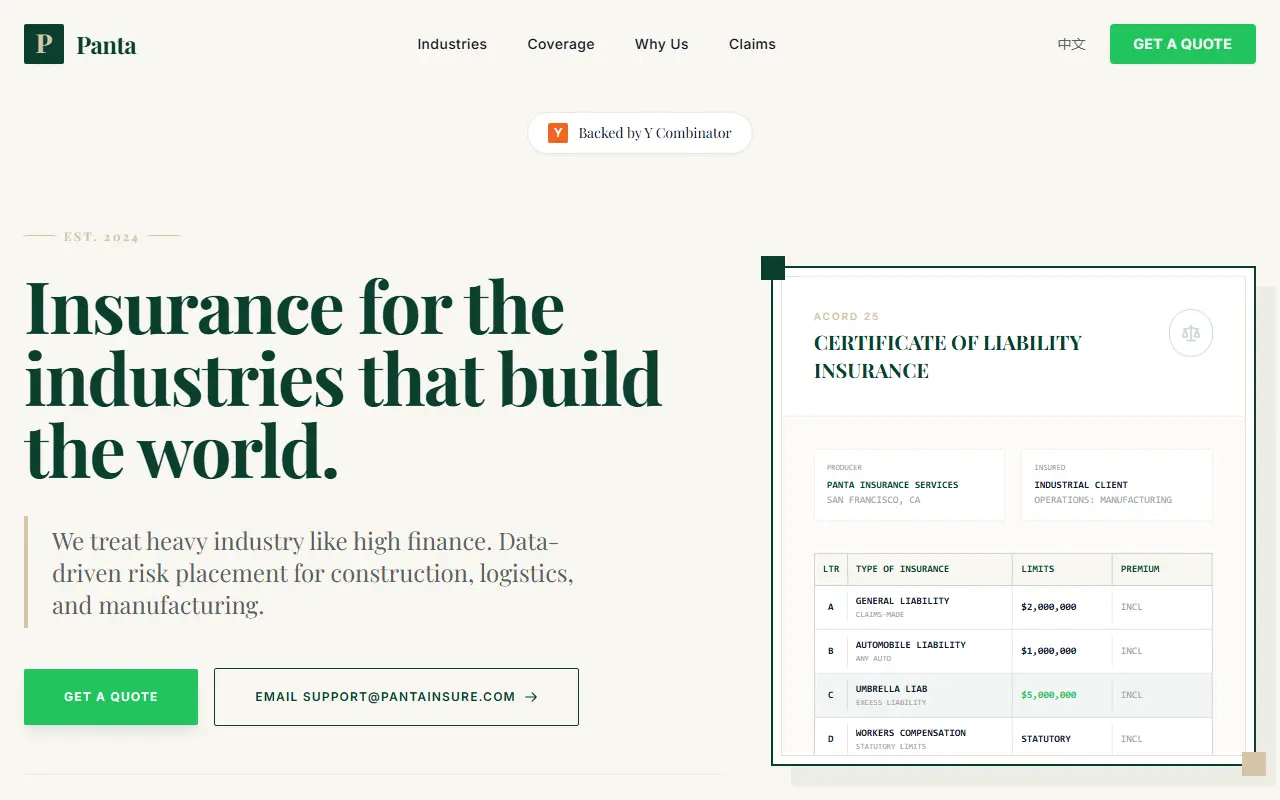The height and width of the screenshot is (800, 1280).
Task: Click the Panta brand name
Action: click(106, 45)
